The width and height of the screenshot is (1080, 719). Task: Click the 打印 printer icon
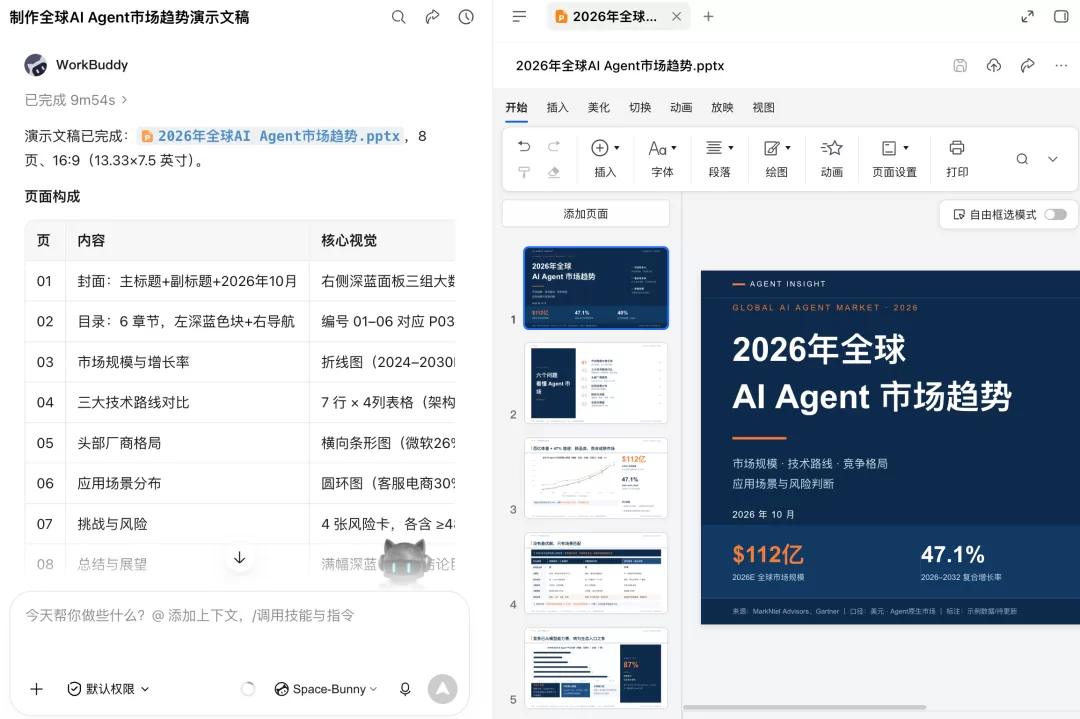click(x=957, y=147)
